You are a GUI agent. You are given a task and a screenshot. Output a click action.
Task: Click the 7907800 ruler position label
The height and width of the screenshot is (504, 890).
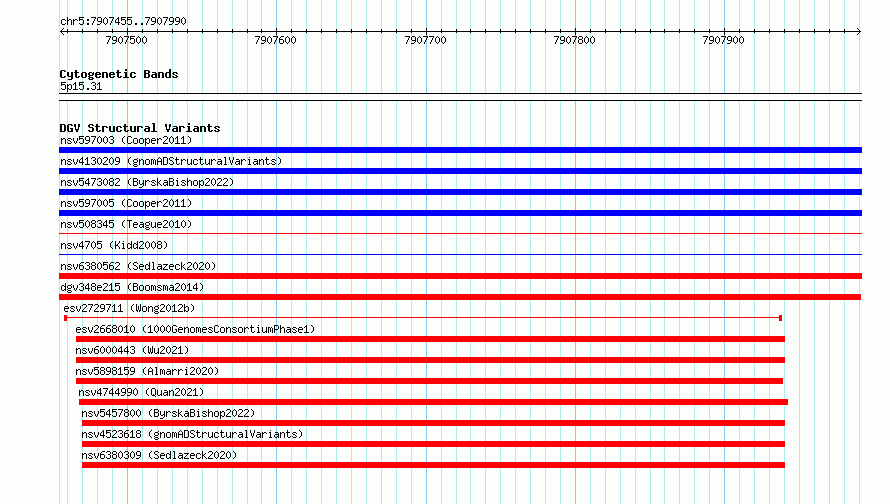pos(574,40)
